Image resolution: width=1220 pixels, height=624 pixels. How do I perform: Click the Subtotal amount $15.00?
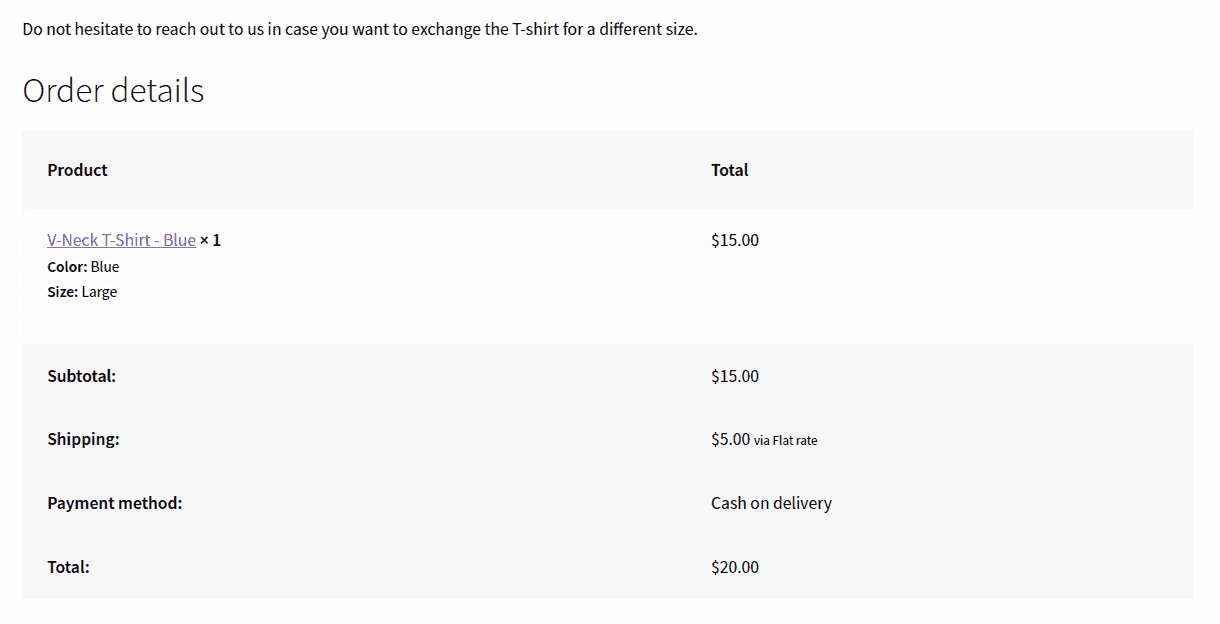click(735, 376)
